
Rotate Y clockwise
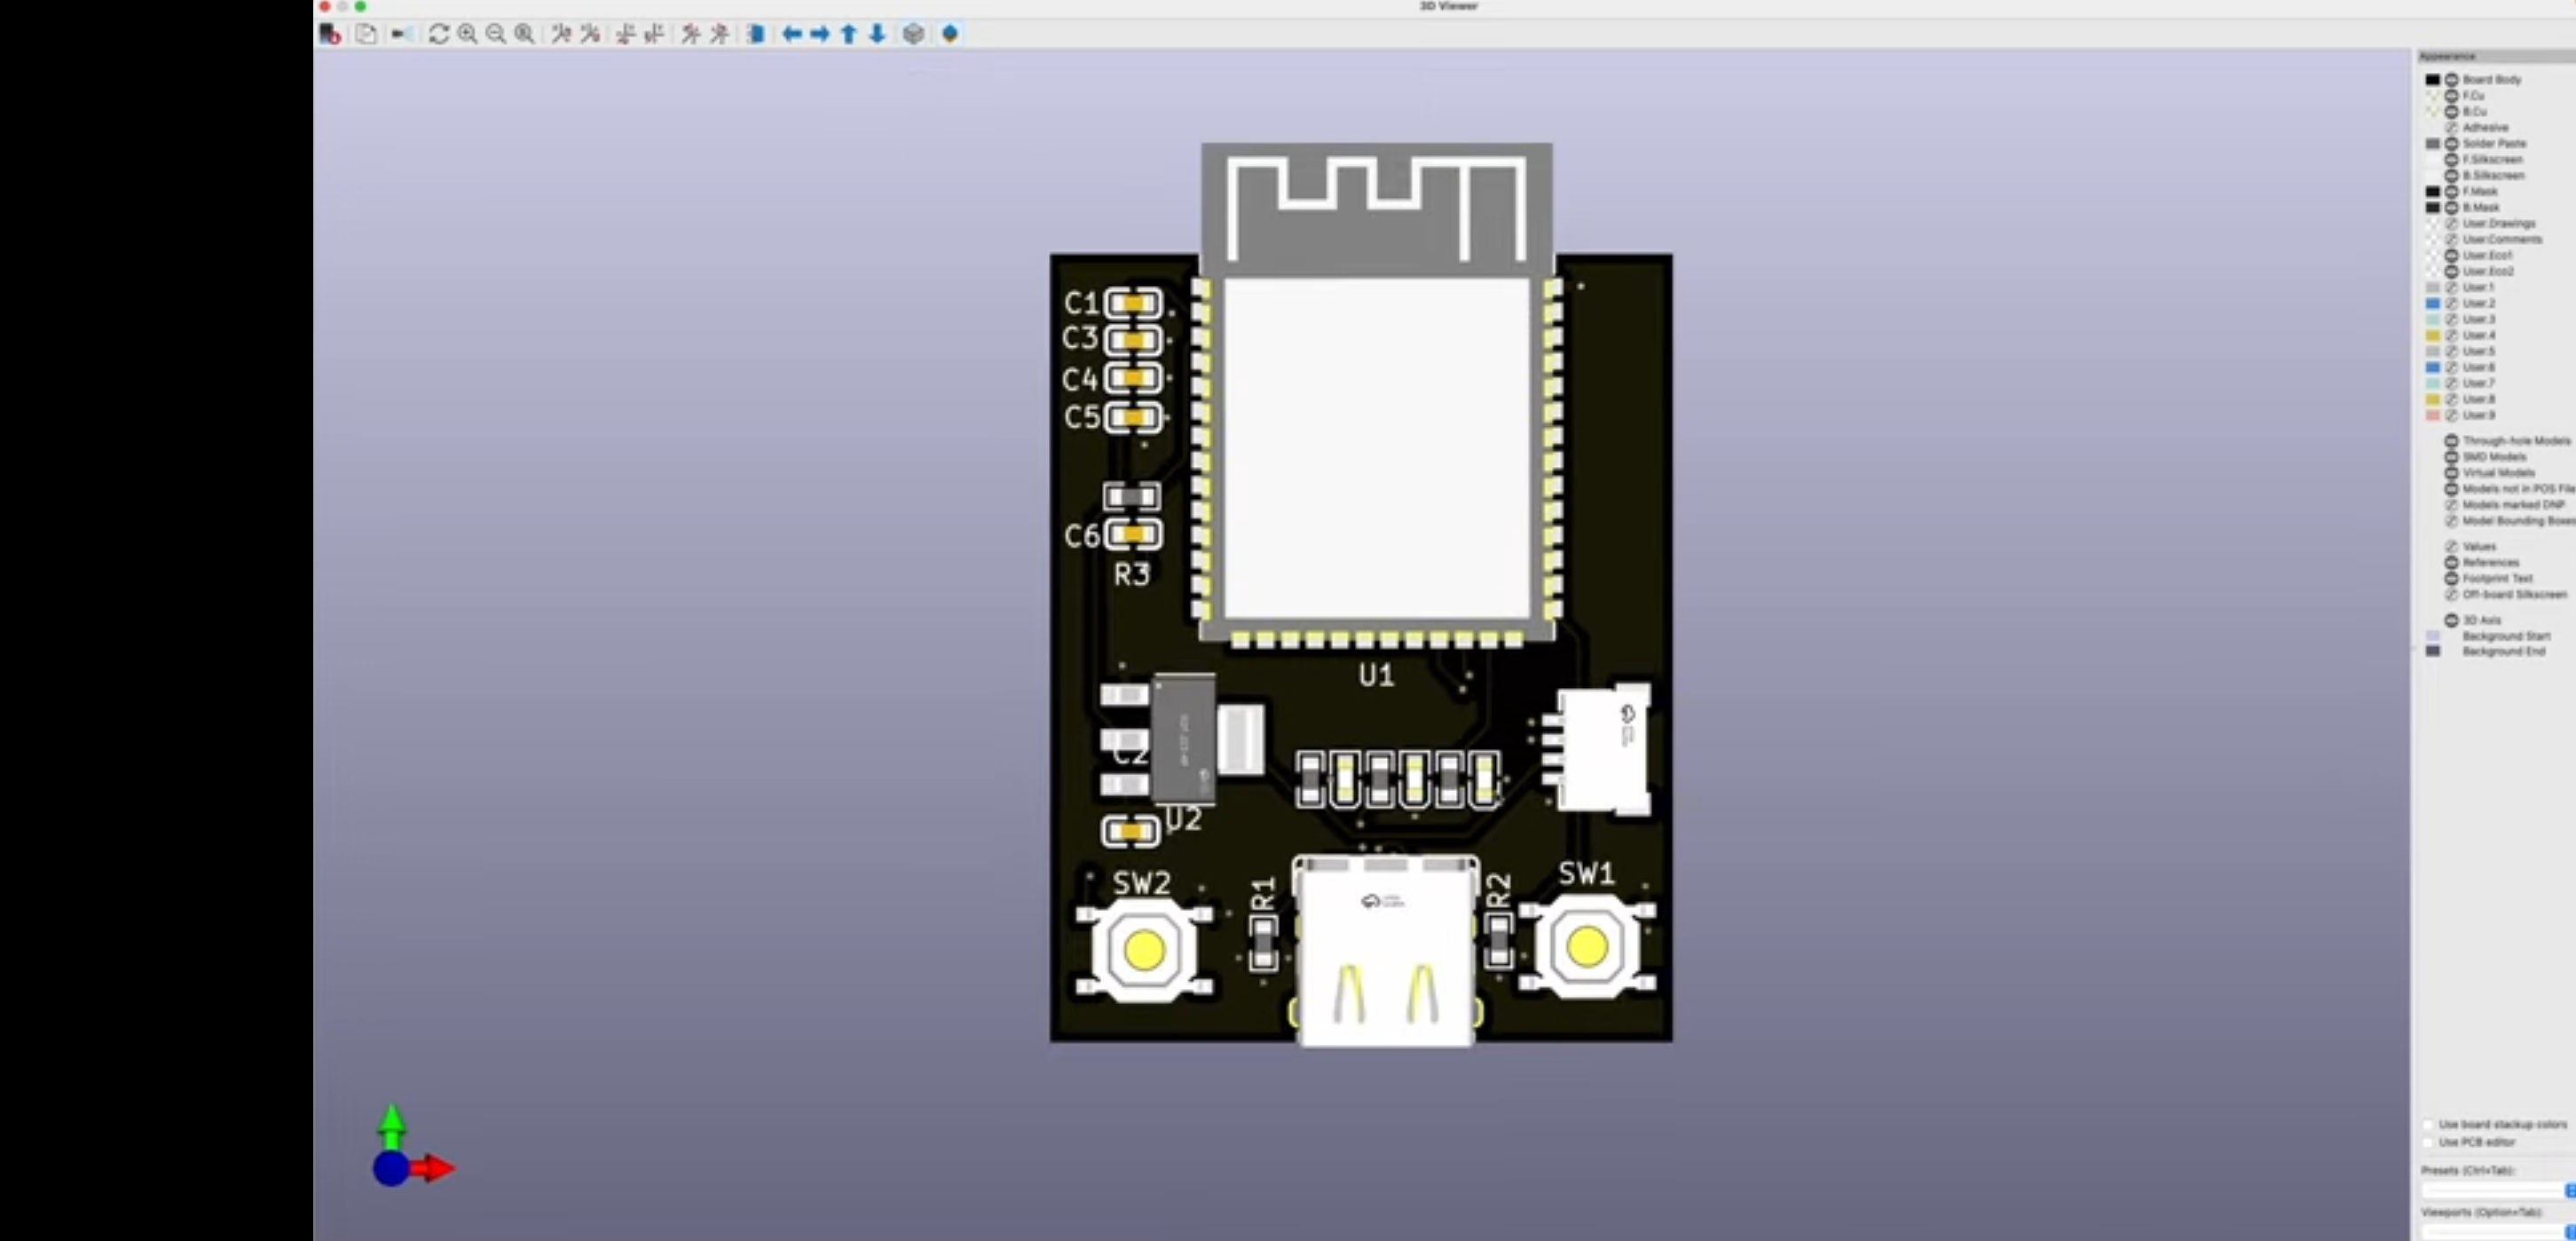point(626,34)
